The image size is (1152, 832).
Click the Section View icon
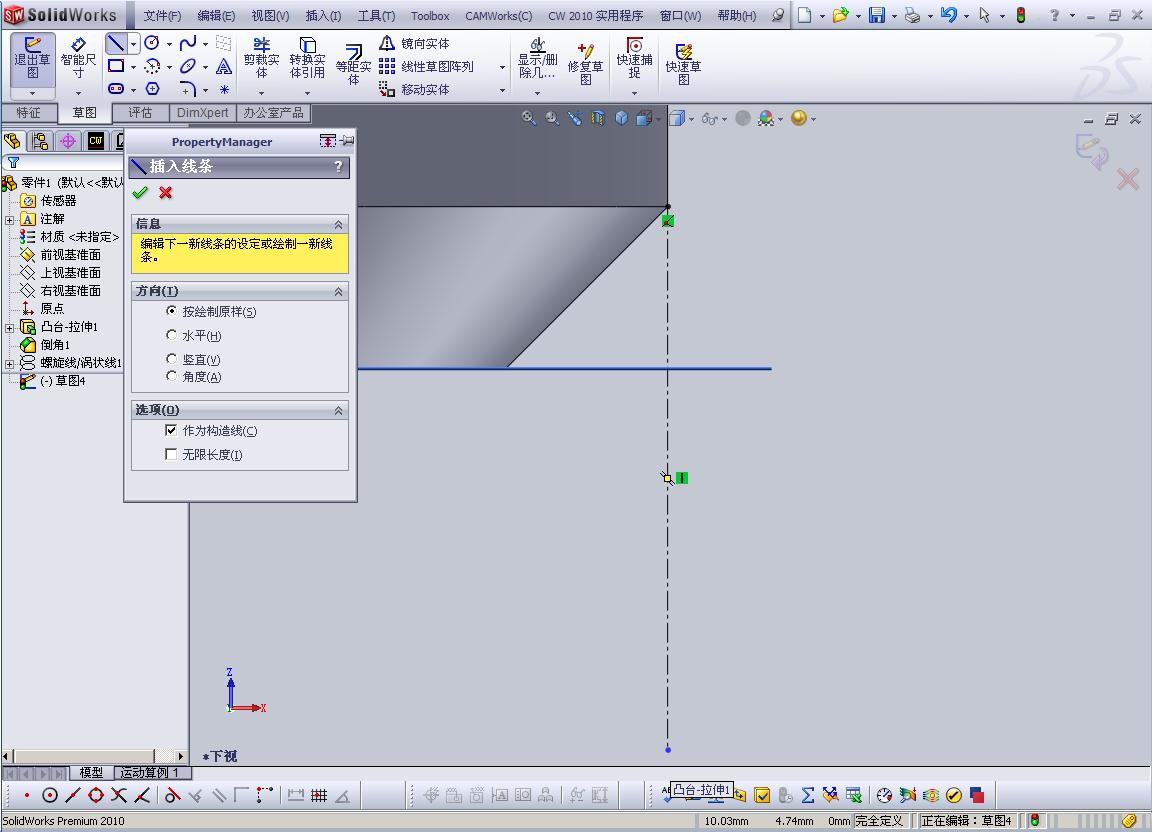coord(598,118)
